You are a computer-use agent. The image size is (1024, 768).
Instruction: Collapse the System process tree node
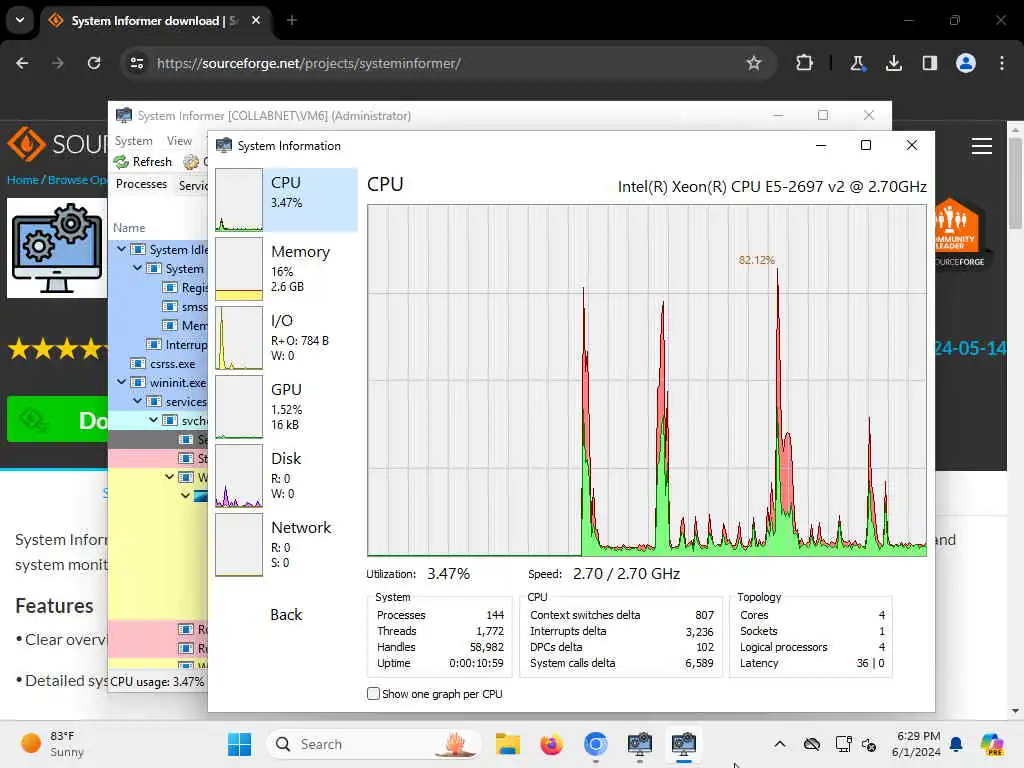point(137,268)
